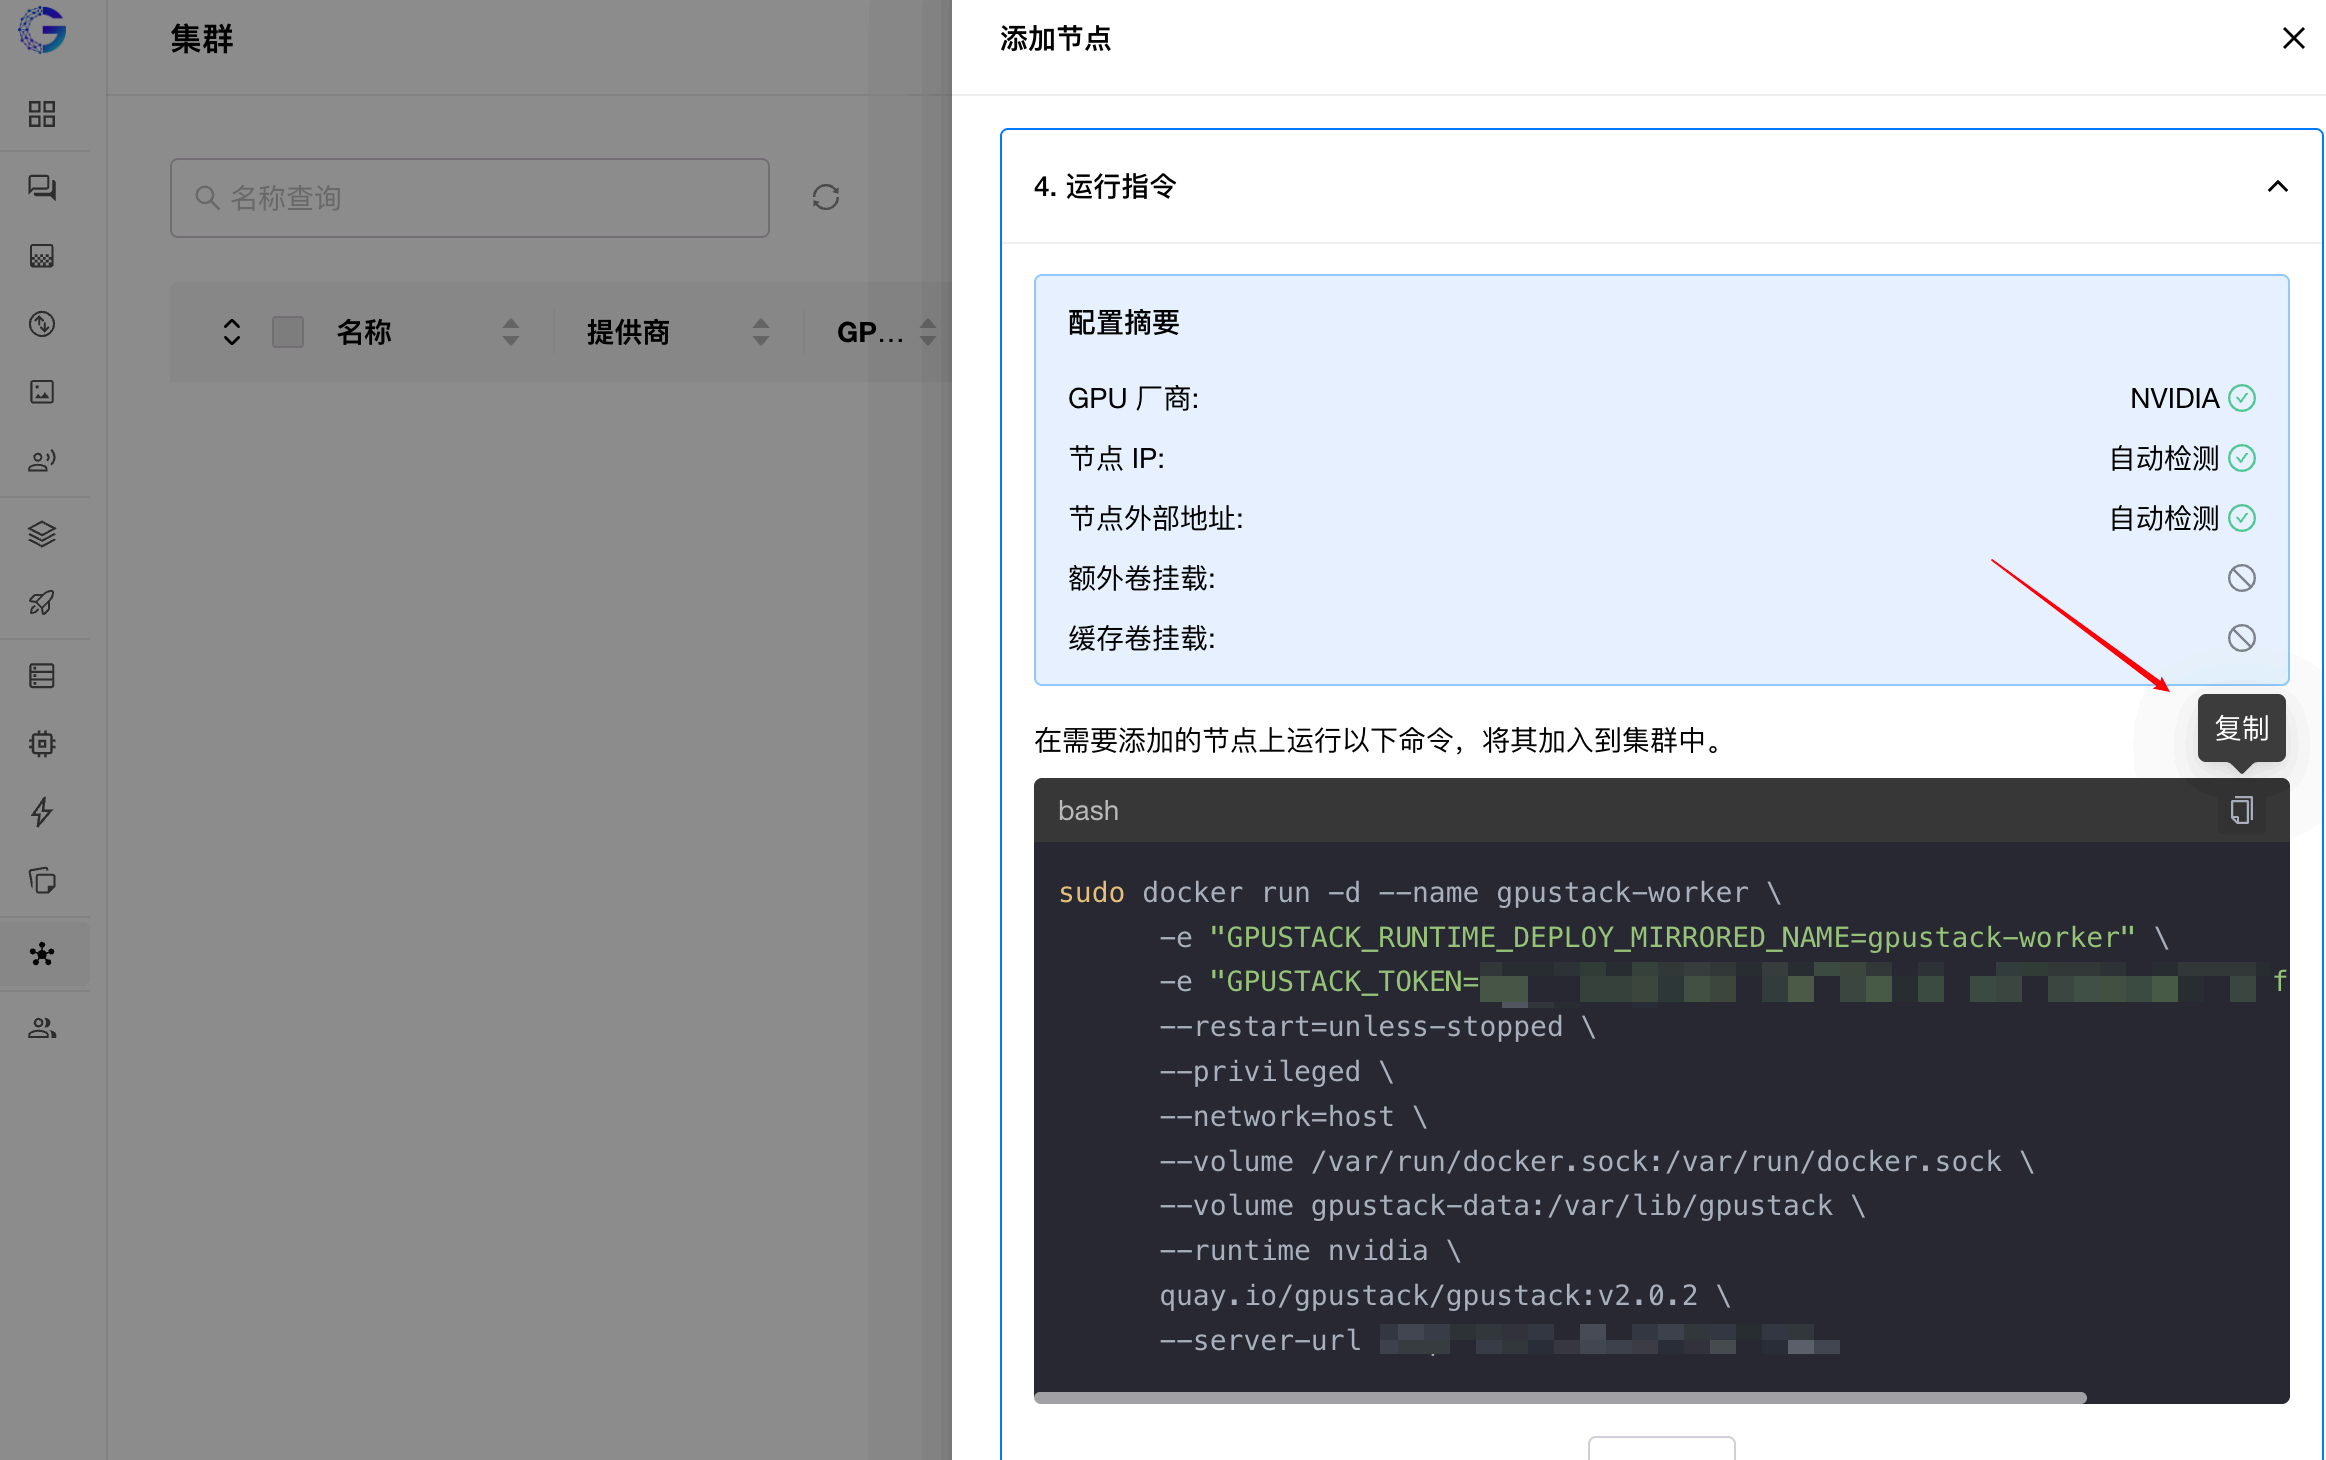Click the --restart=unless-stopped line
Screen dimensions: 2326x1460
point(1377,1026)
